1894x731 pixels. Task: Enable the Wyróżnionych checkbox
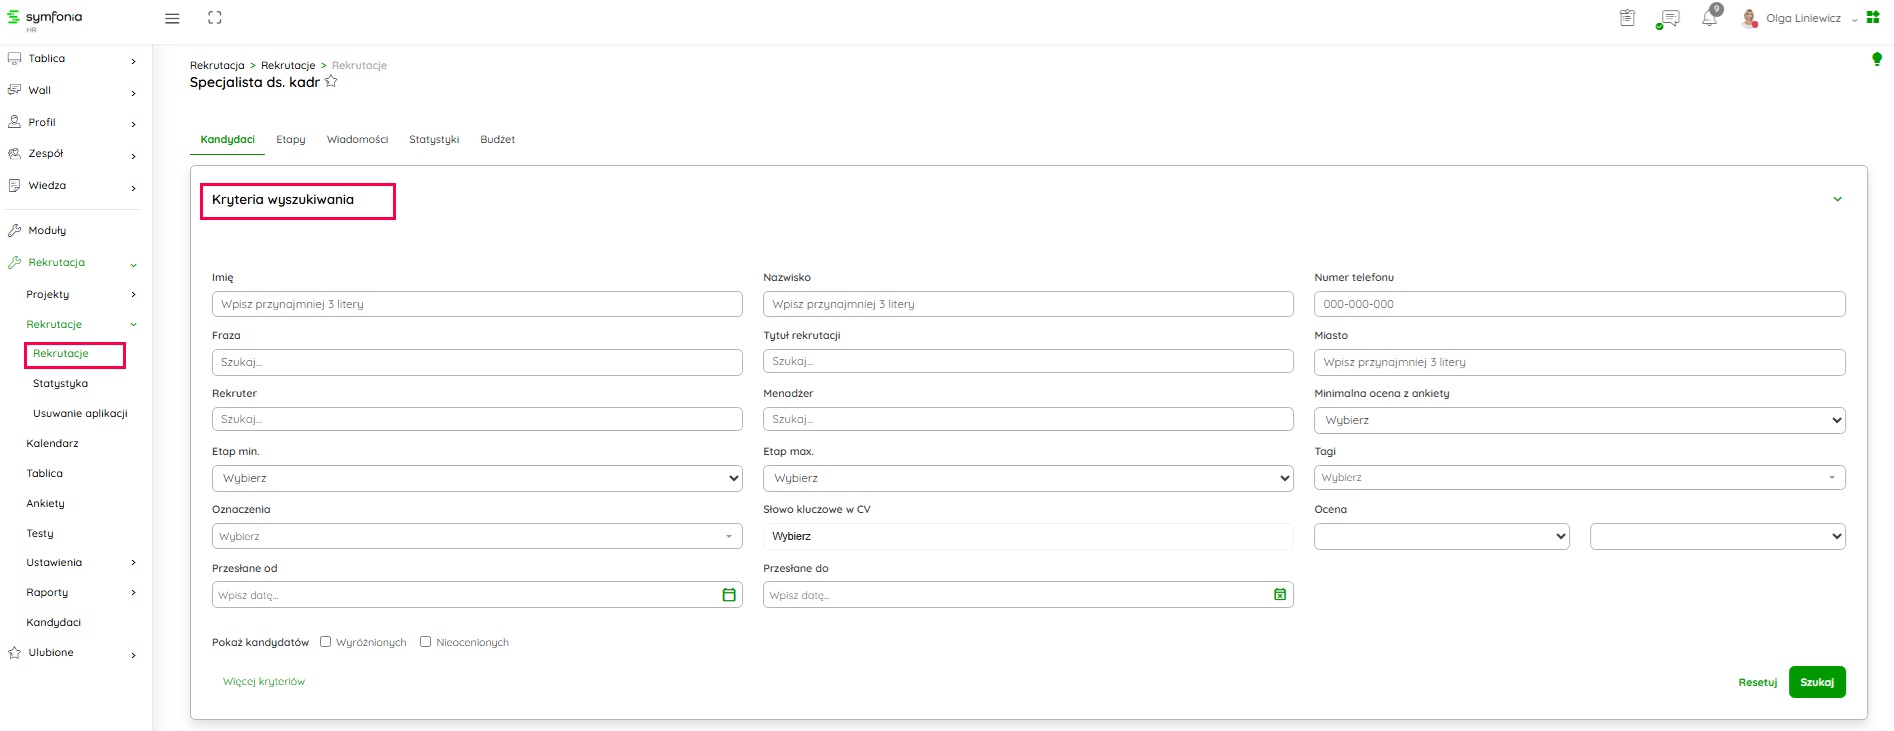coord(326,642)
